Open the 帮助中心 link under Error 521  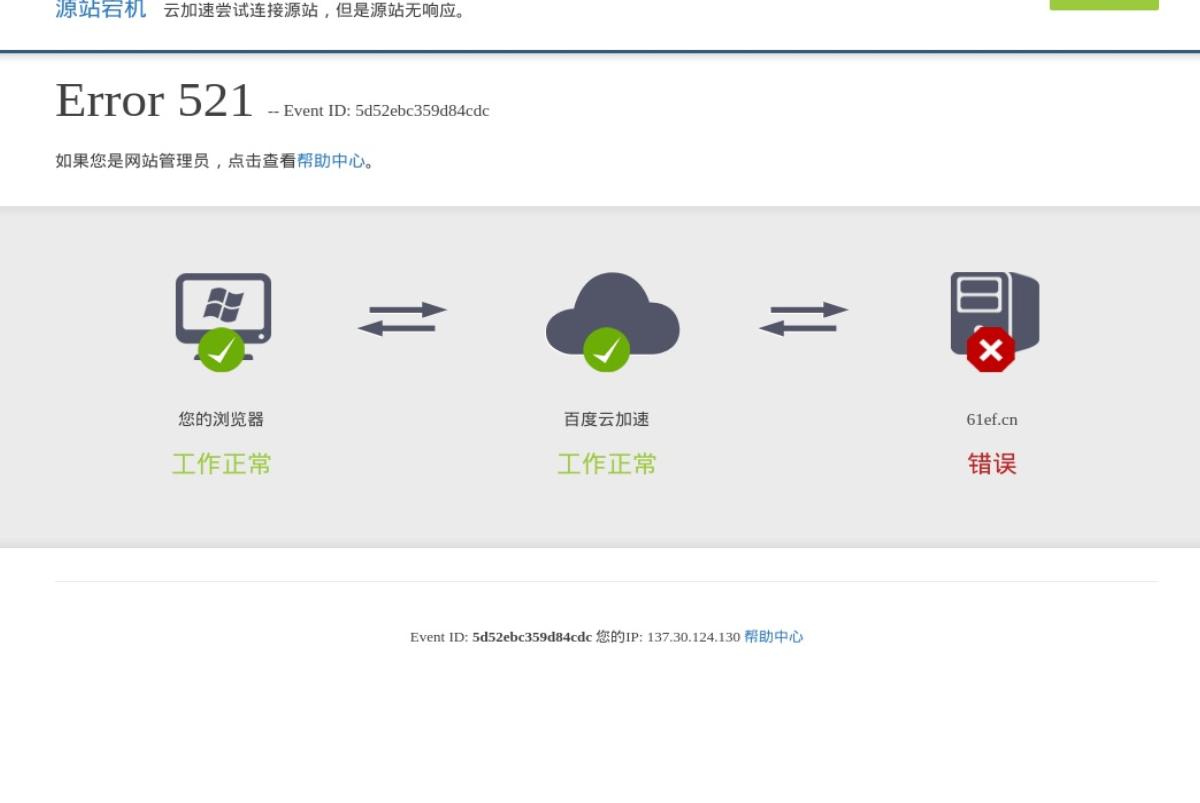coord(331,161)
